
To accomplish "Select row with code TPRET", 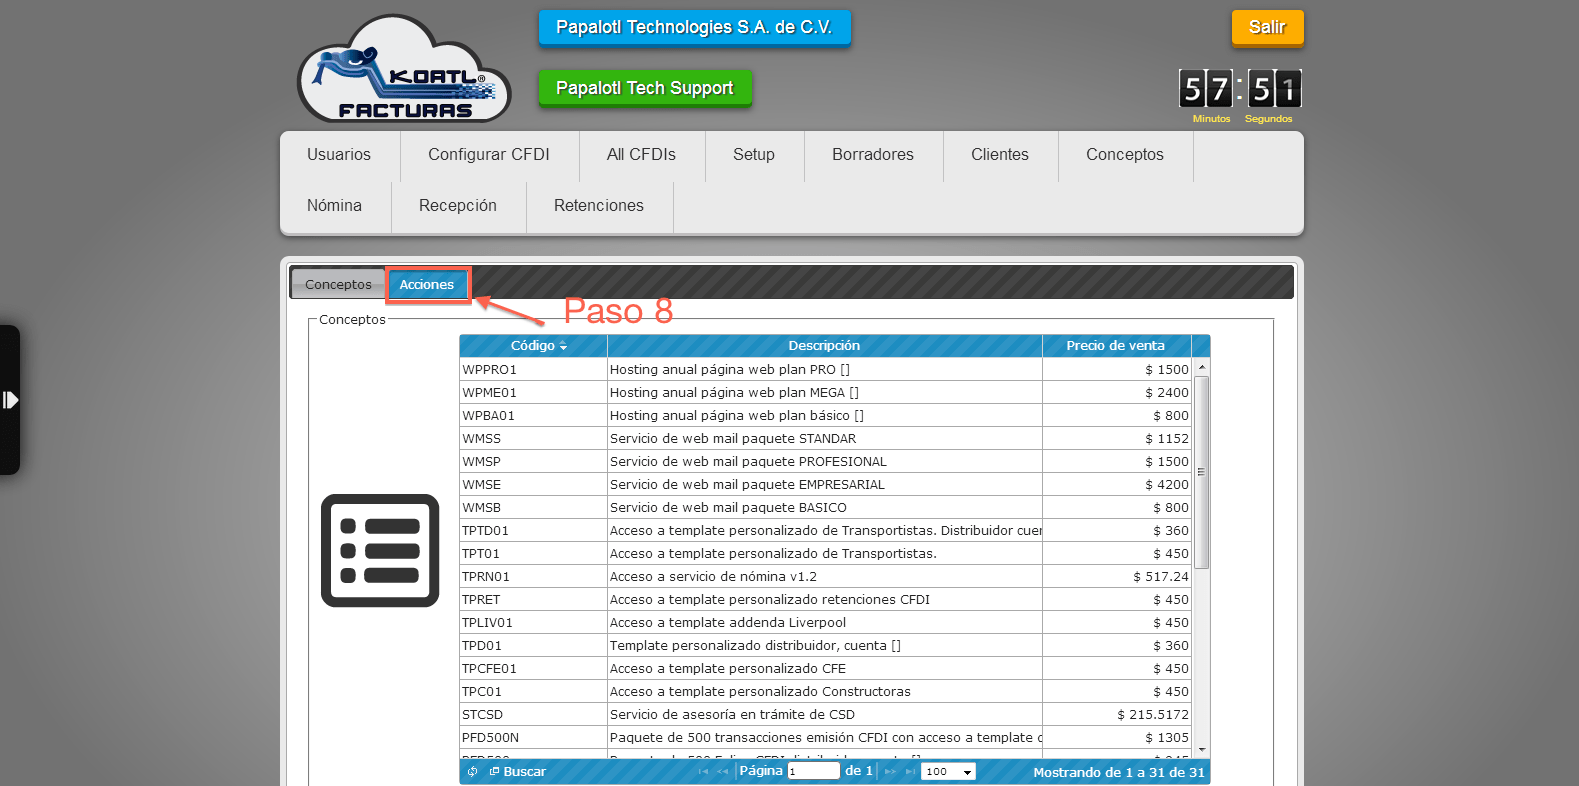I will click(825, 599).
